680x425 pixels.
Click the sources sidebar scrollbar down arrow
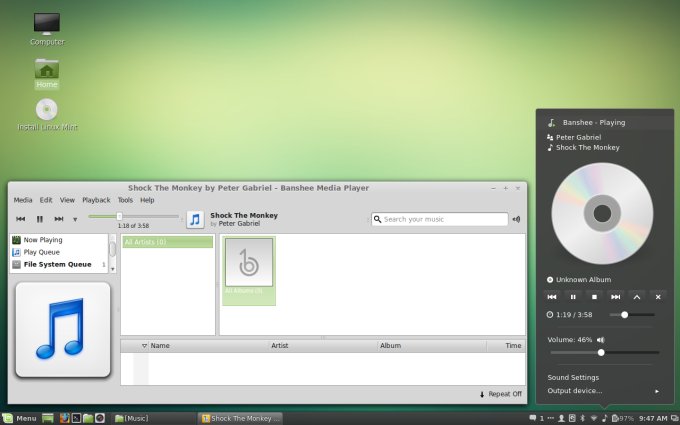(x=112, y=269)
